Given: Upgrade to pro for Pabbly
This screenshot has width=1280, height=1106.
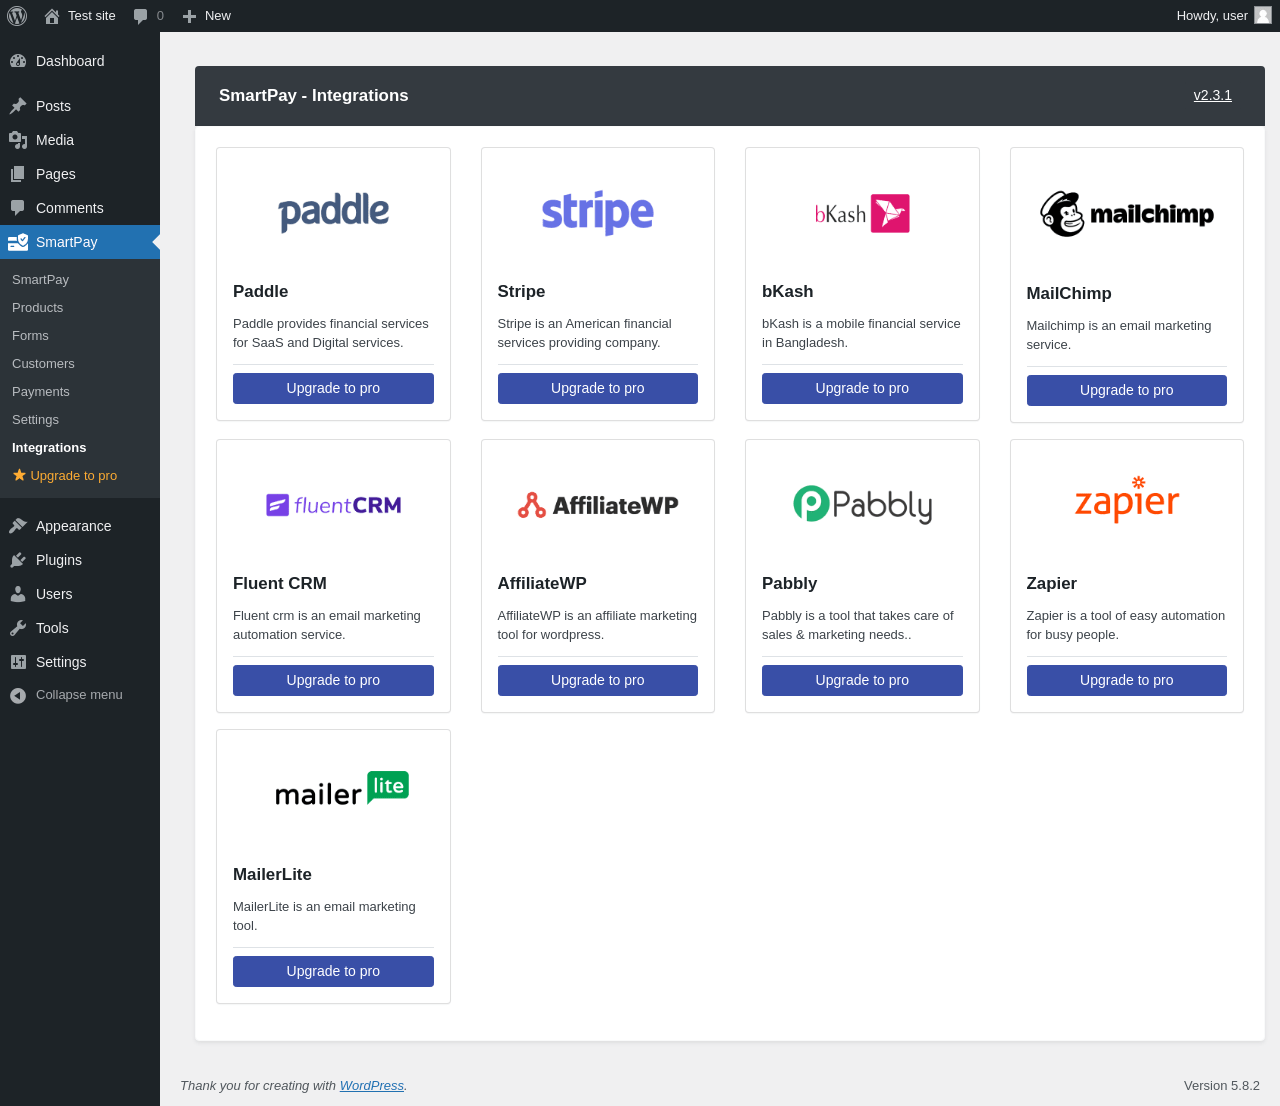Looking at the screenshot, I should click(862, 680).
